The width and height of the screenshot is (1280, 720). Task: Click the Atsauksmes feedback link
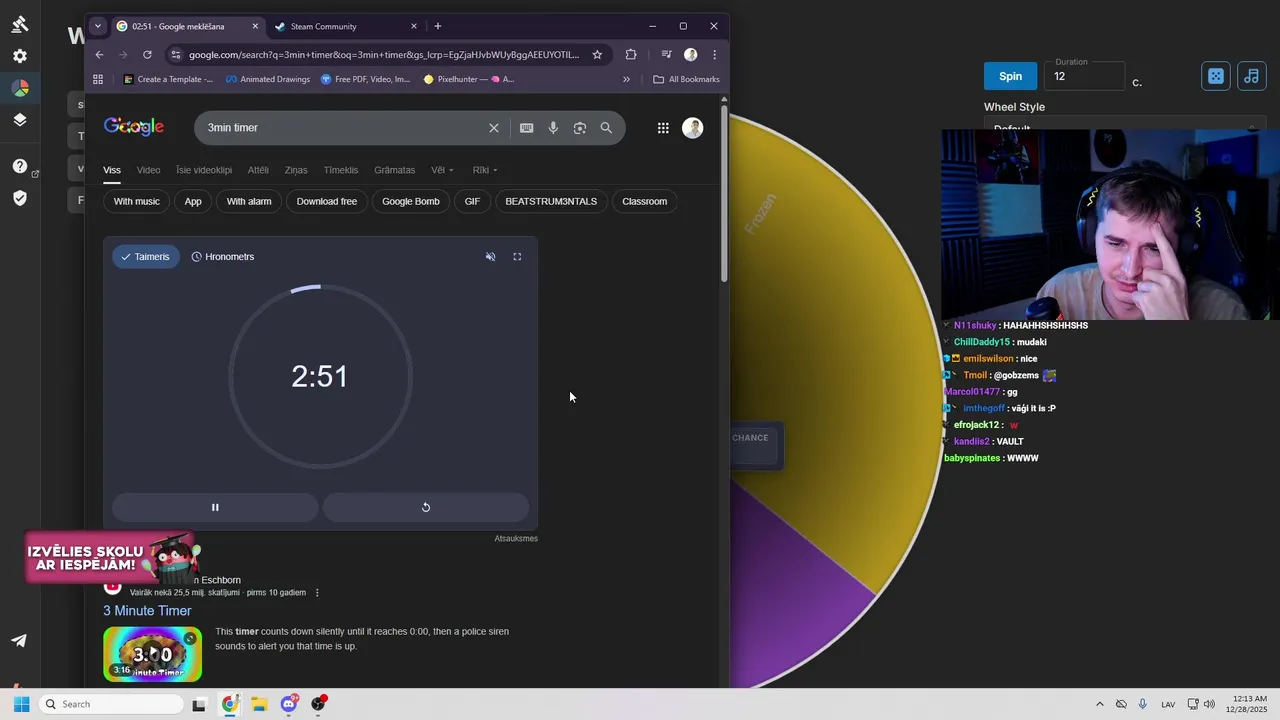pyautogui.click(x=516, y=538)
